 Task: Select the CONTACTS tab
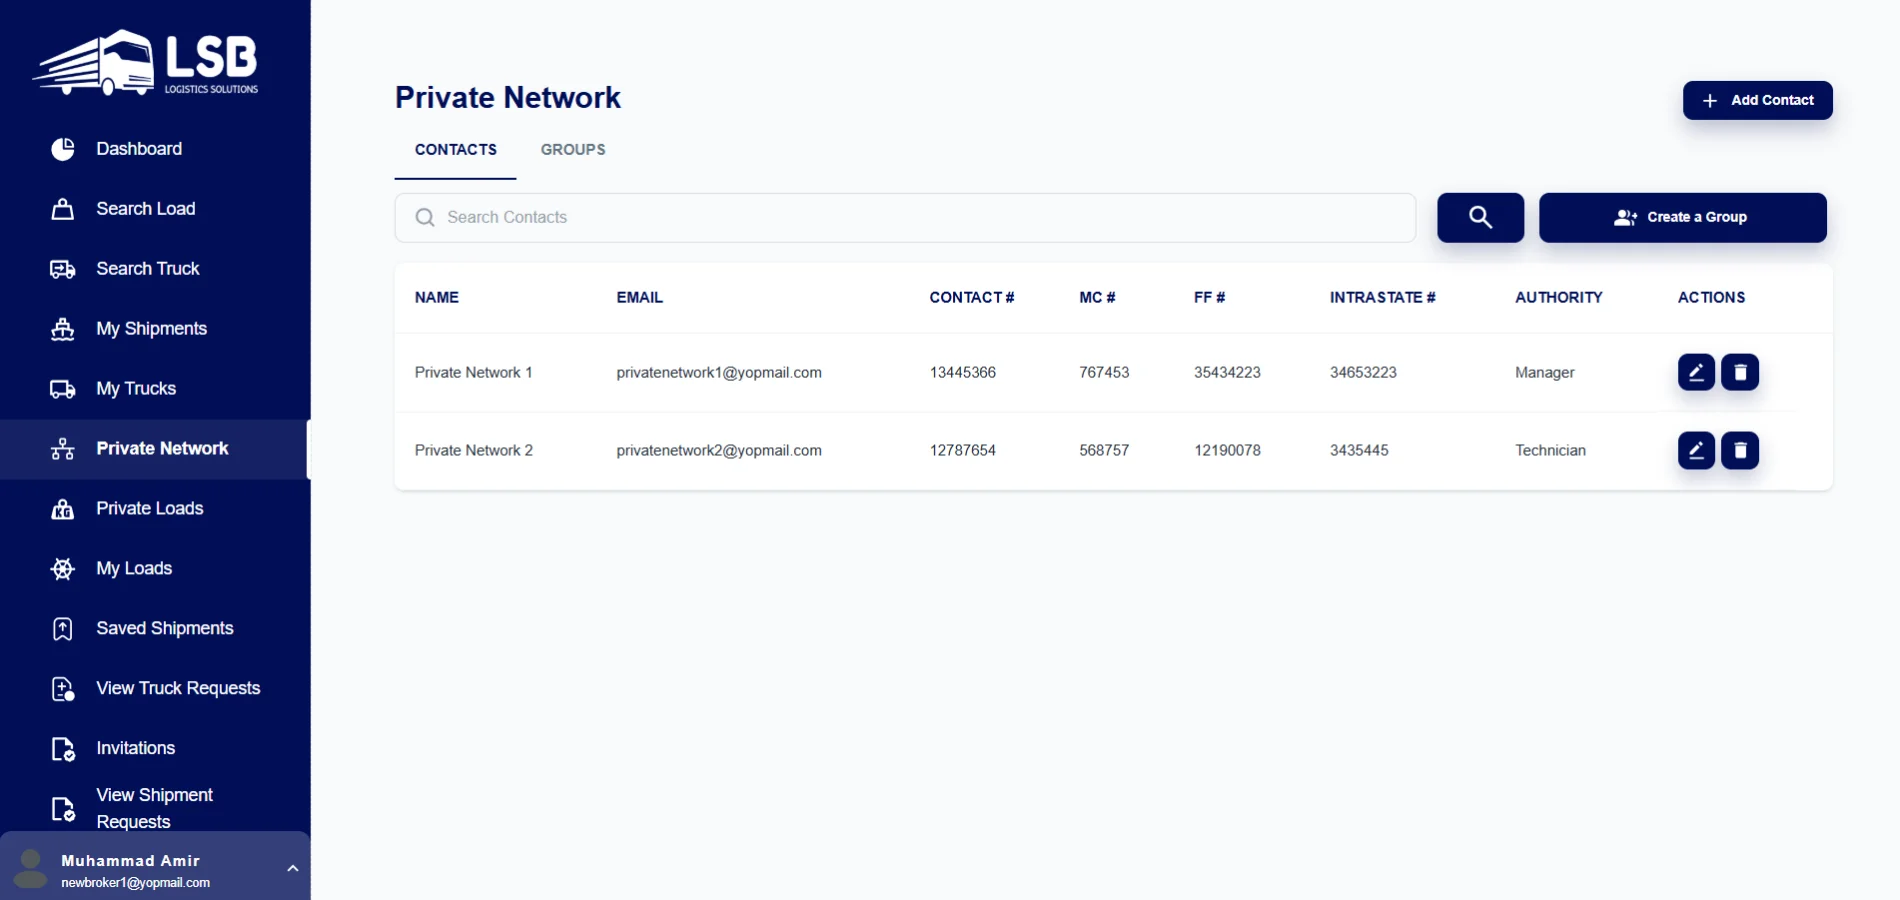455,150
